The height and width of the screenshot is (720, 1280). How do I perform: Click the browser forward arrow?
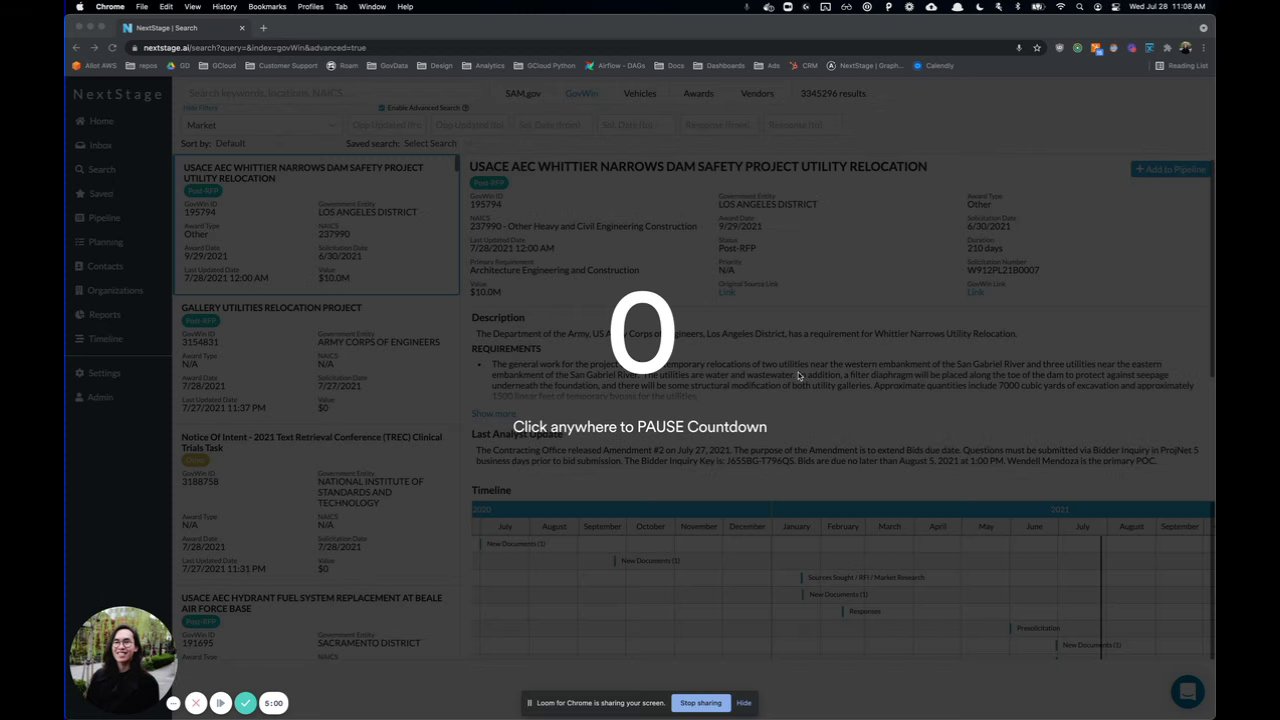tap(94, 48)
